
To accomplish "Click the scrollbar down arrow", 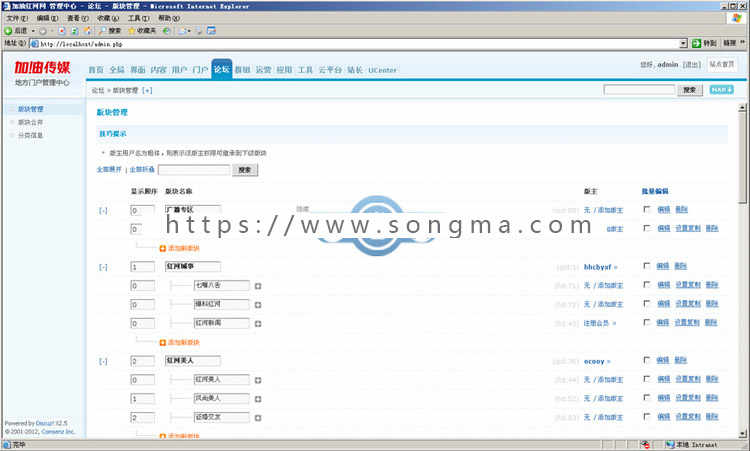I will coord(742,434).
